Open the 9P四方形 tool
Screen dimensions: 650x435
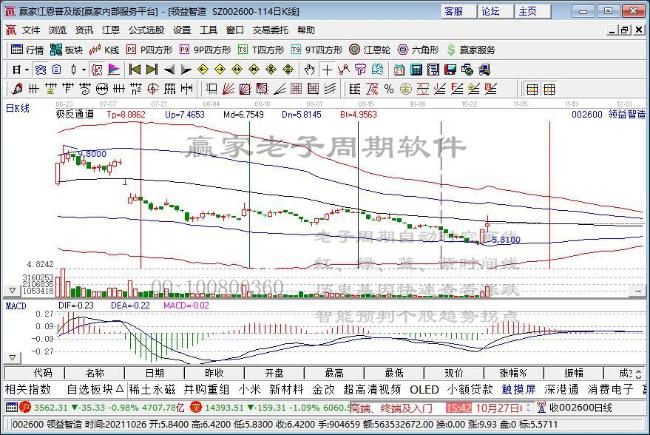click(205, 50)
